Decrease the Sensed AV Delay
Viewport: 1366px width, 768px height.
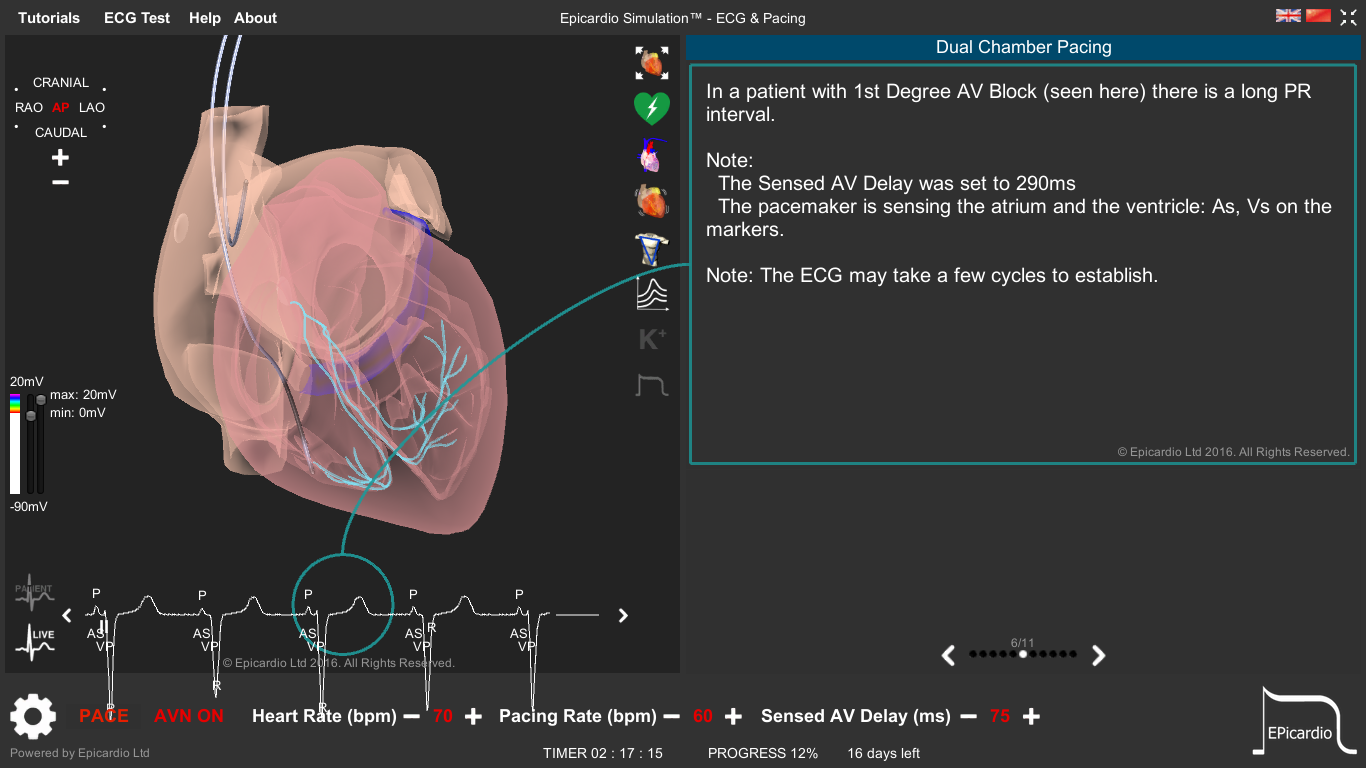coord(968,716)
